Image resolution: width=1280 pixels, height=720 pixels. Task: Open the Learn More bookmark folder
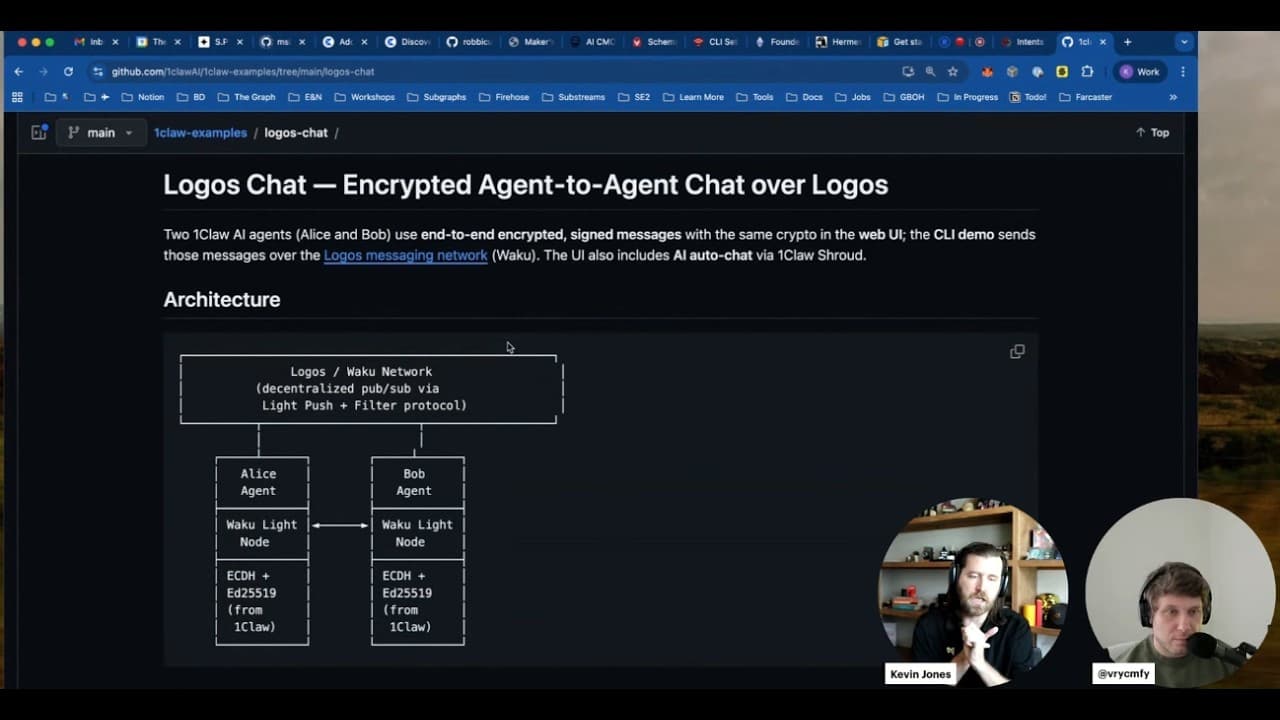coord(692,97)
